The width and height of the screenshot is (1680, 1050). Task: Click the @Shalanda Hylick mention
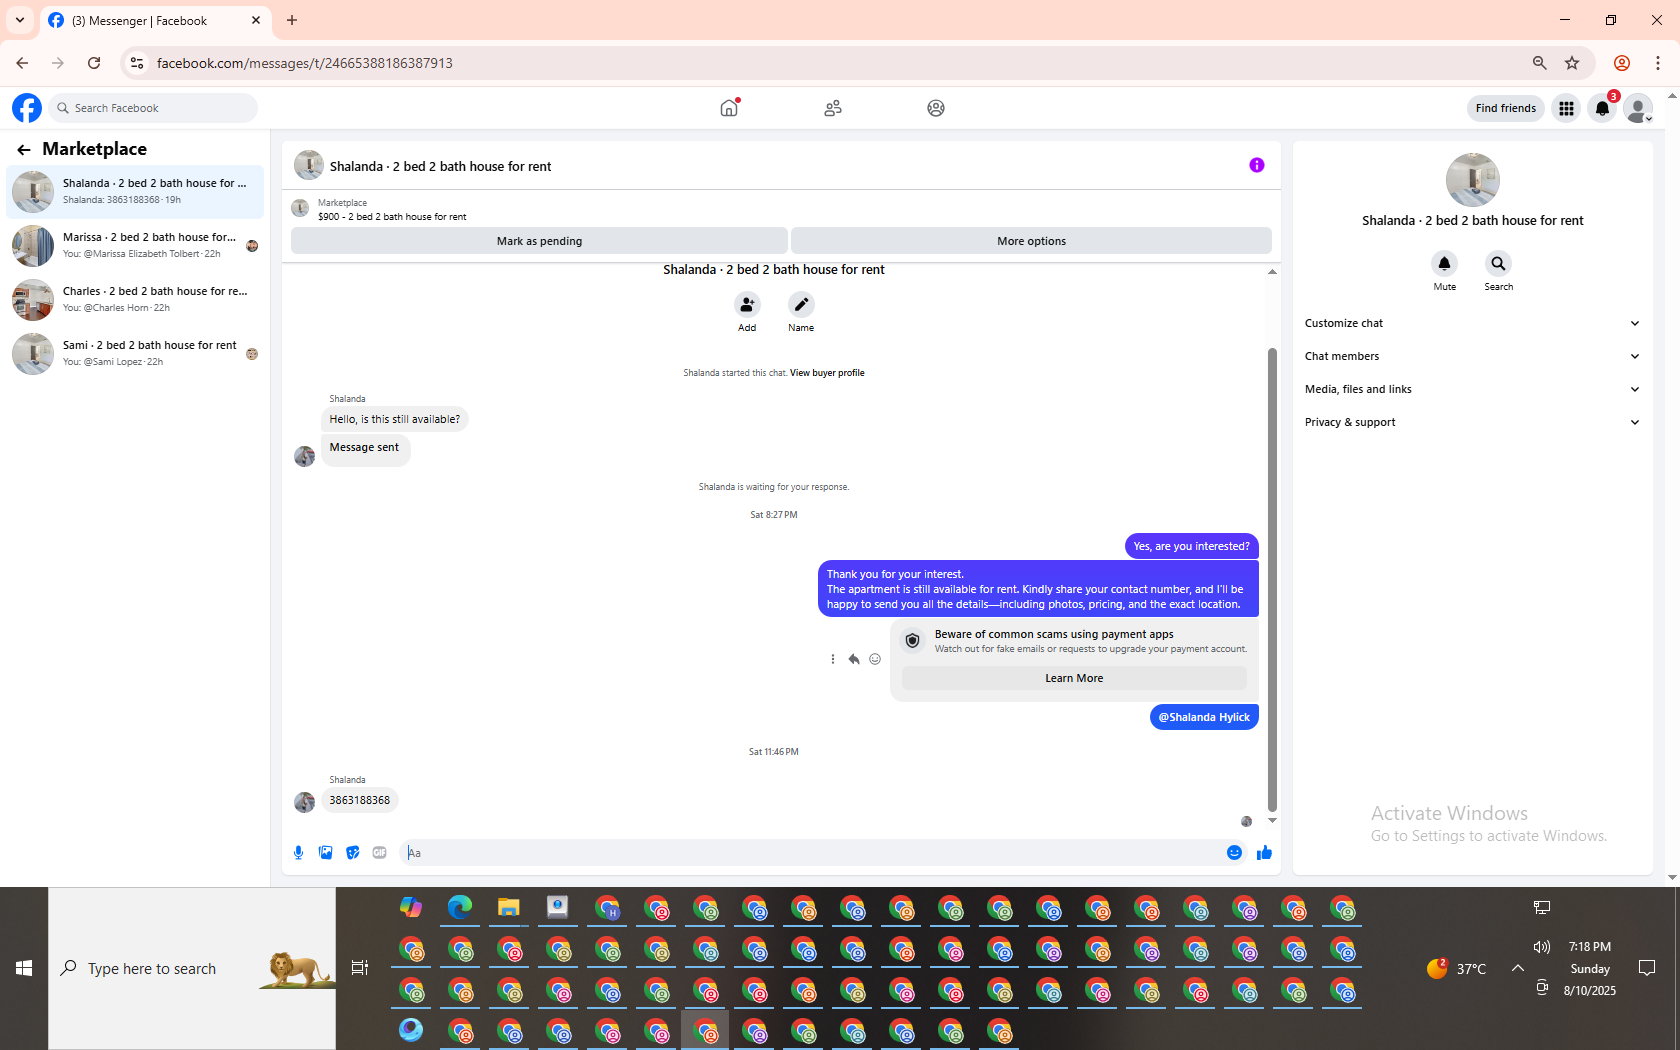[1204, 717]
